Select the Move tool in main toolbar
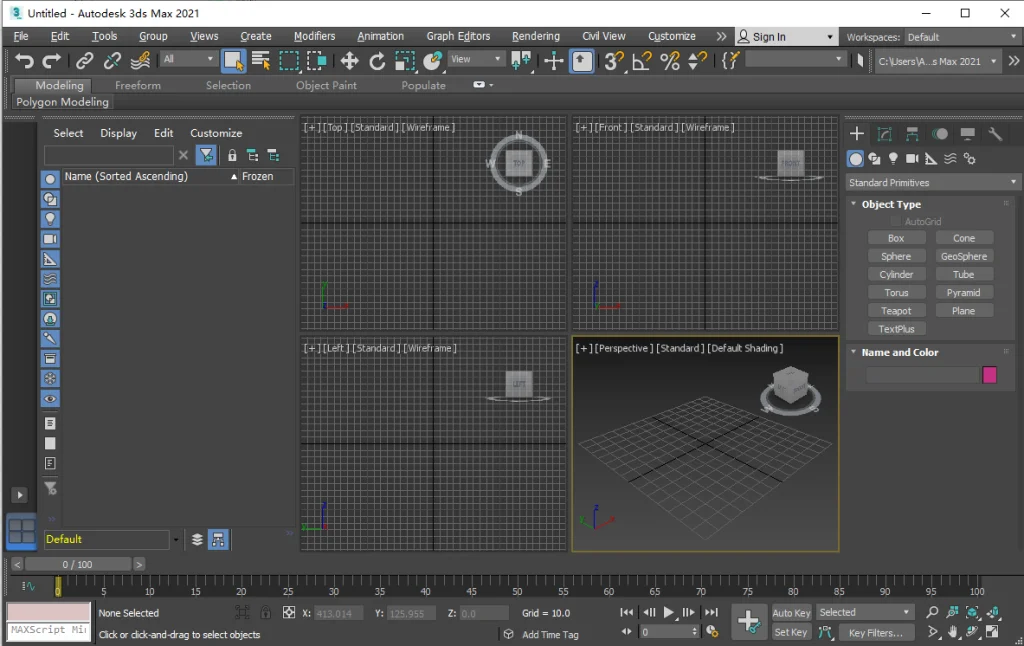Image resolution: width=1024 pixels, height=646 pixels. tap(349, 61)
